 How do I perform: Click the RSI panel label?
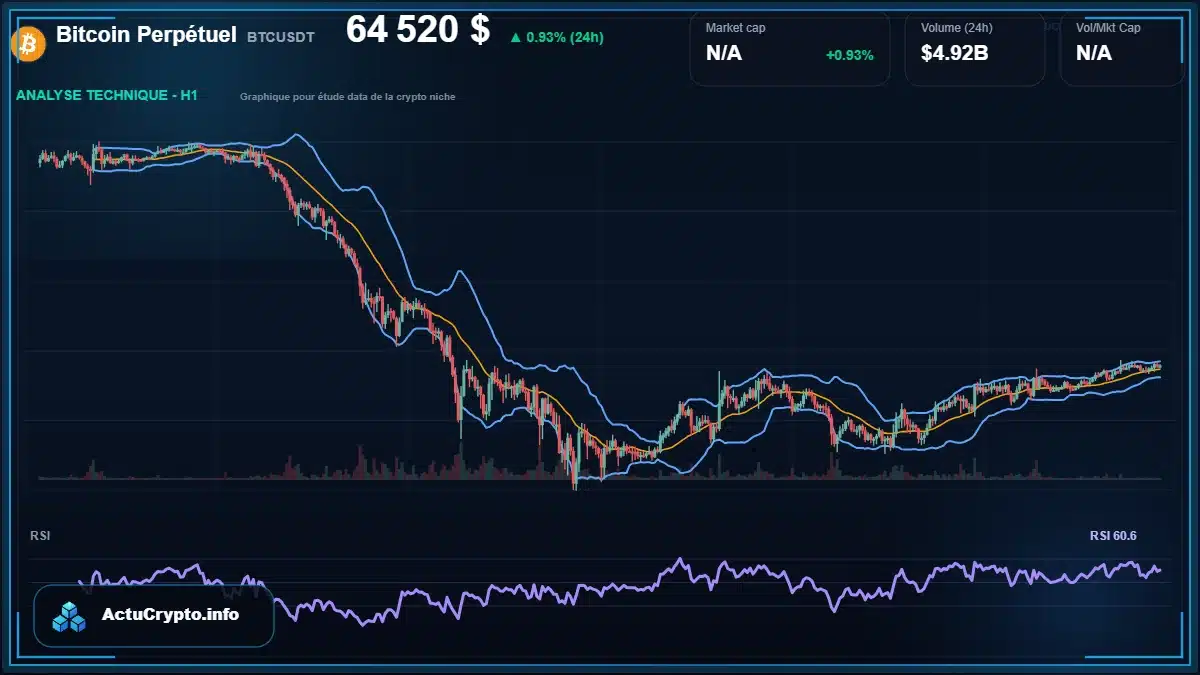point(40,536)
